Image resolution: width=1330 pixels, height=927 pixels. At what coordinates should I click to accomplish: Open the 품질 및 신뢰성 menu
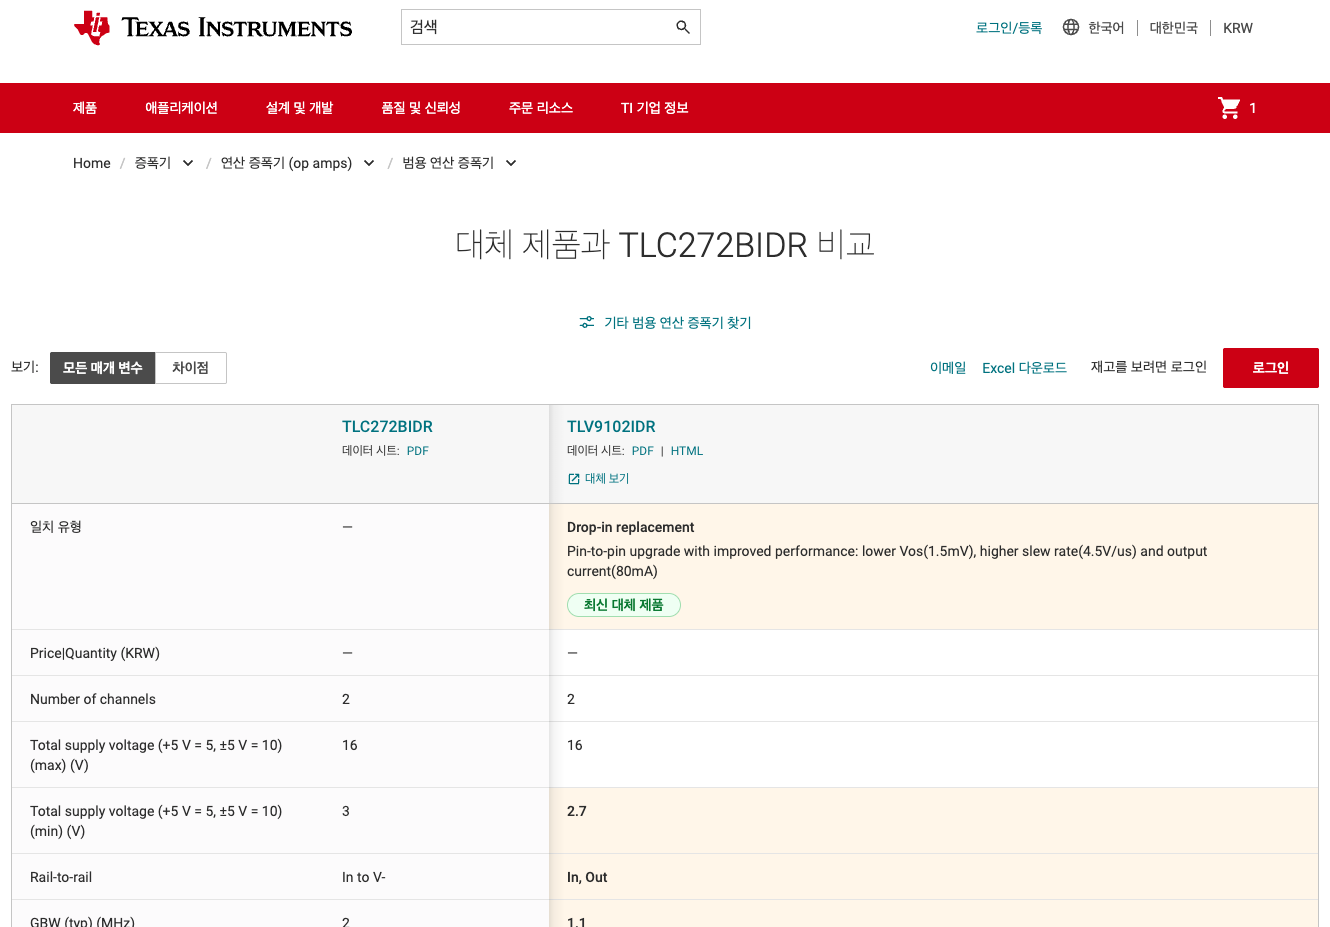tap(421, 108)
